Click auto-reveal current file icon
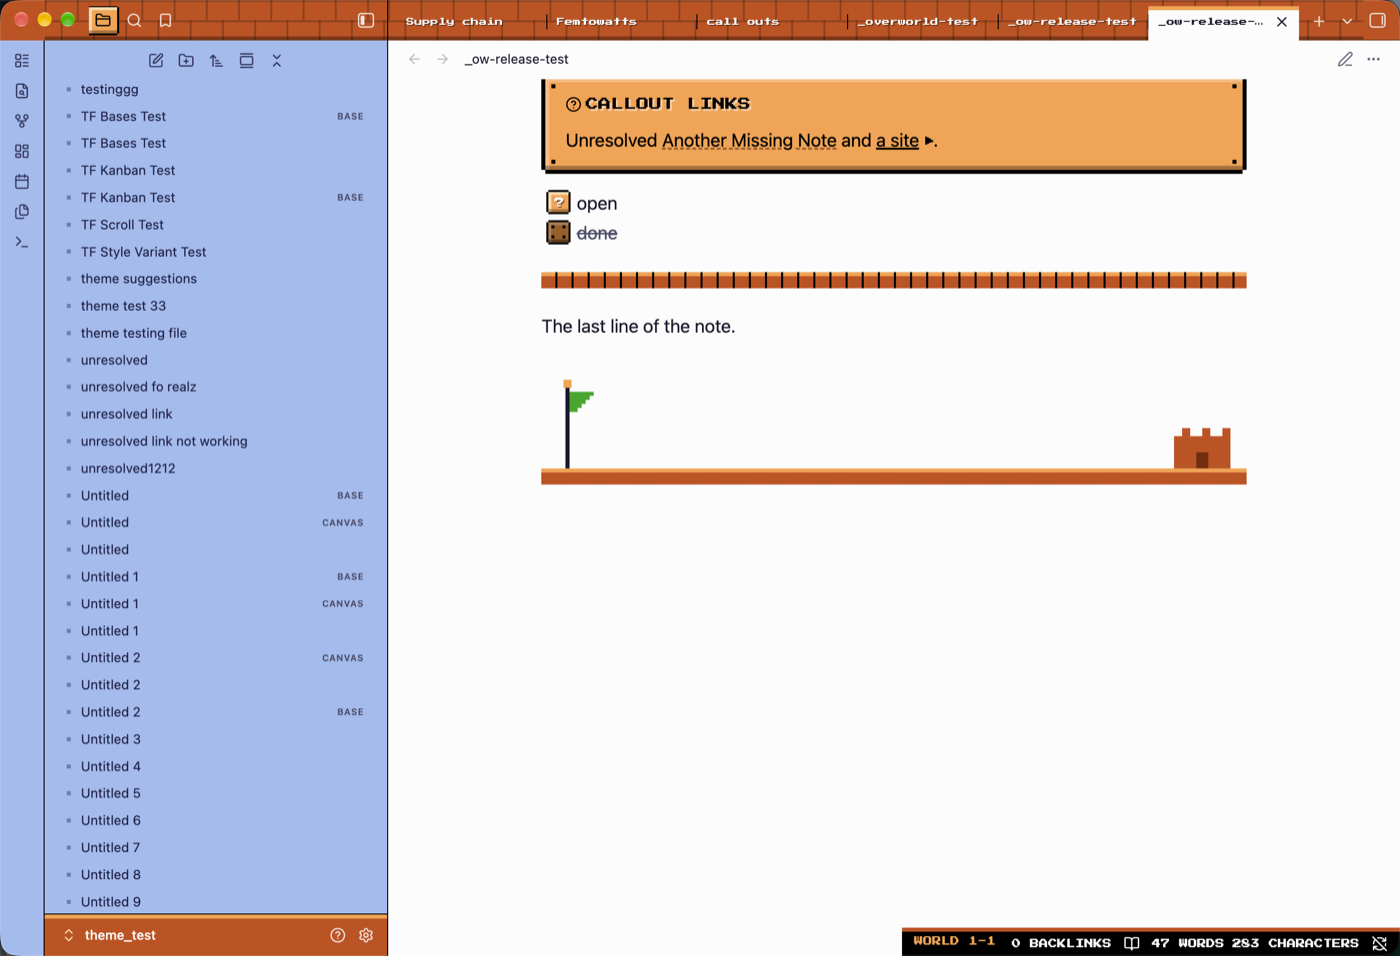This screenshot has width=1400, height=956. (x=246, y=61)
